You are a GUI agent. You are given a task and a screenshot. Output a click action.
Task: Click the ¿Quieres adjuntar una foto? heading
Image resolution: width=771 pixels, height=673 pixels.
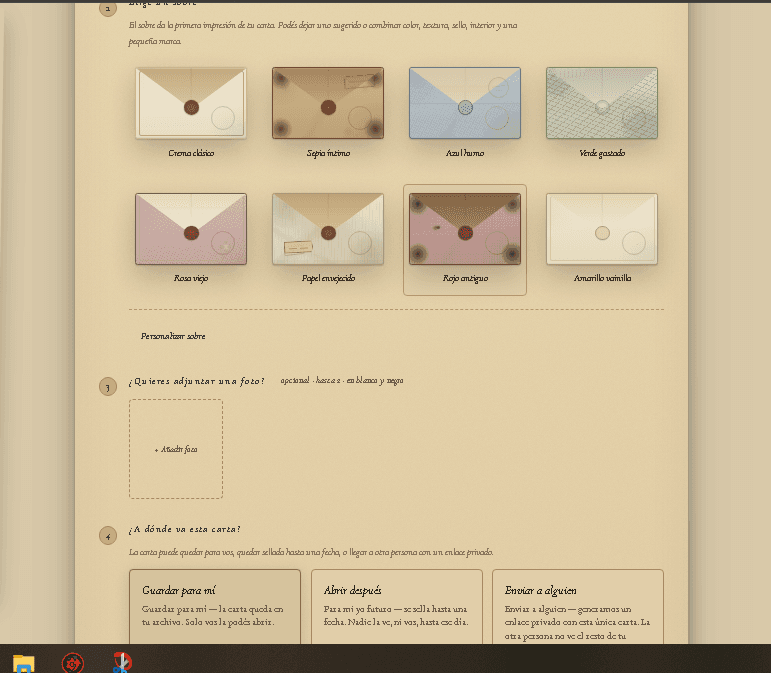tap(197, 381)
